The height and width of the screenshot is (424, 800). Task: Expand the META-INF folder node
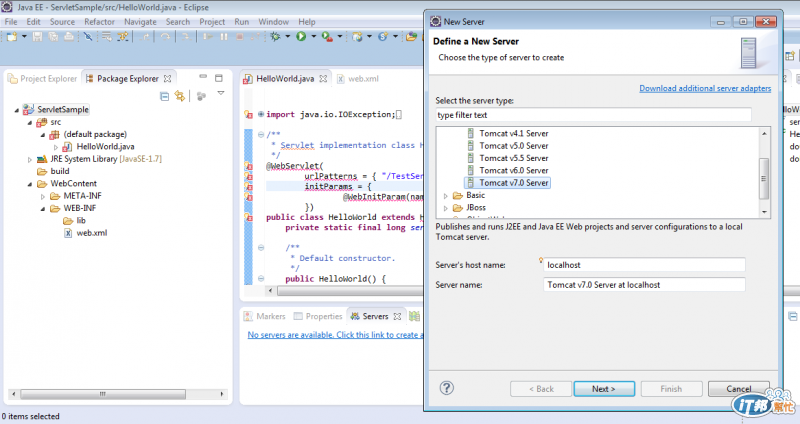[43, 196]
